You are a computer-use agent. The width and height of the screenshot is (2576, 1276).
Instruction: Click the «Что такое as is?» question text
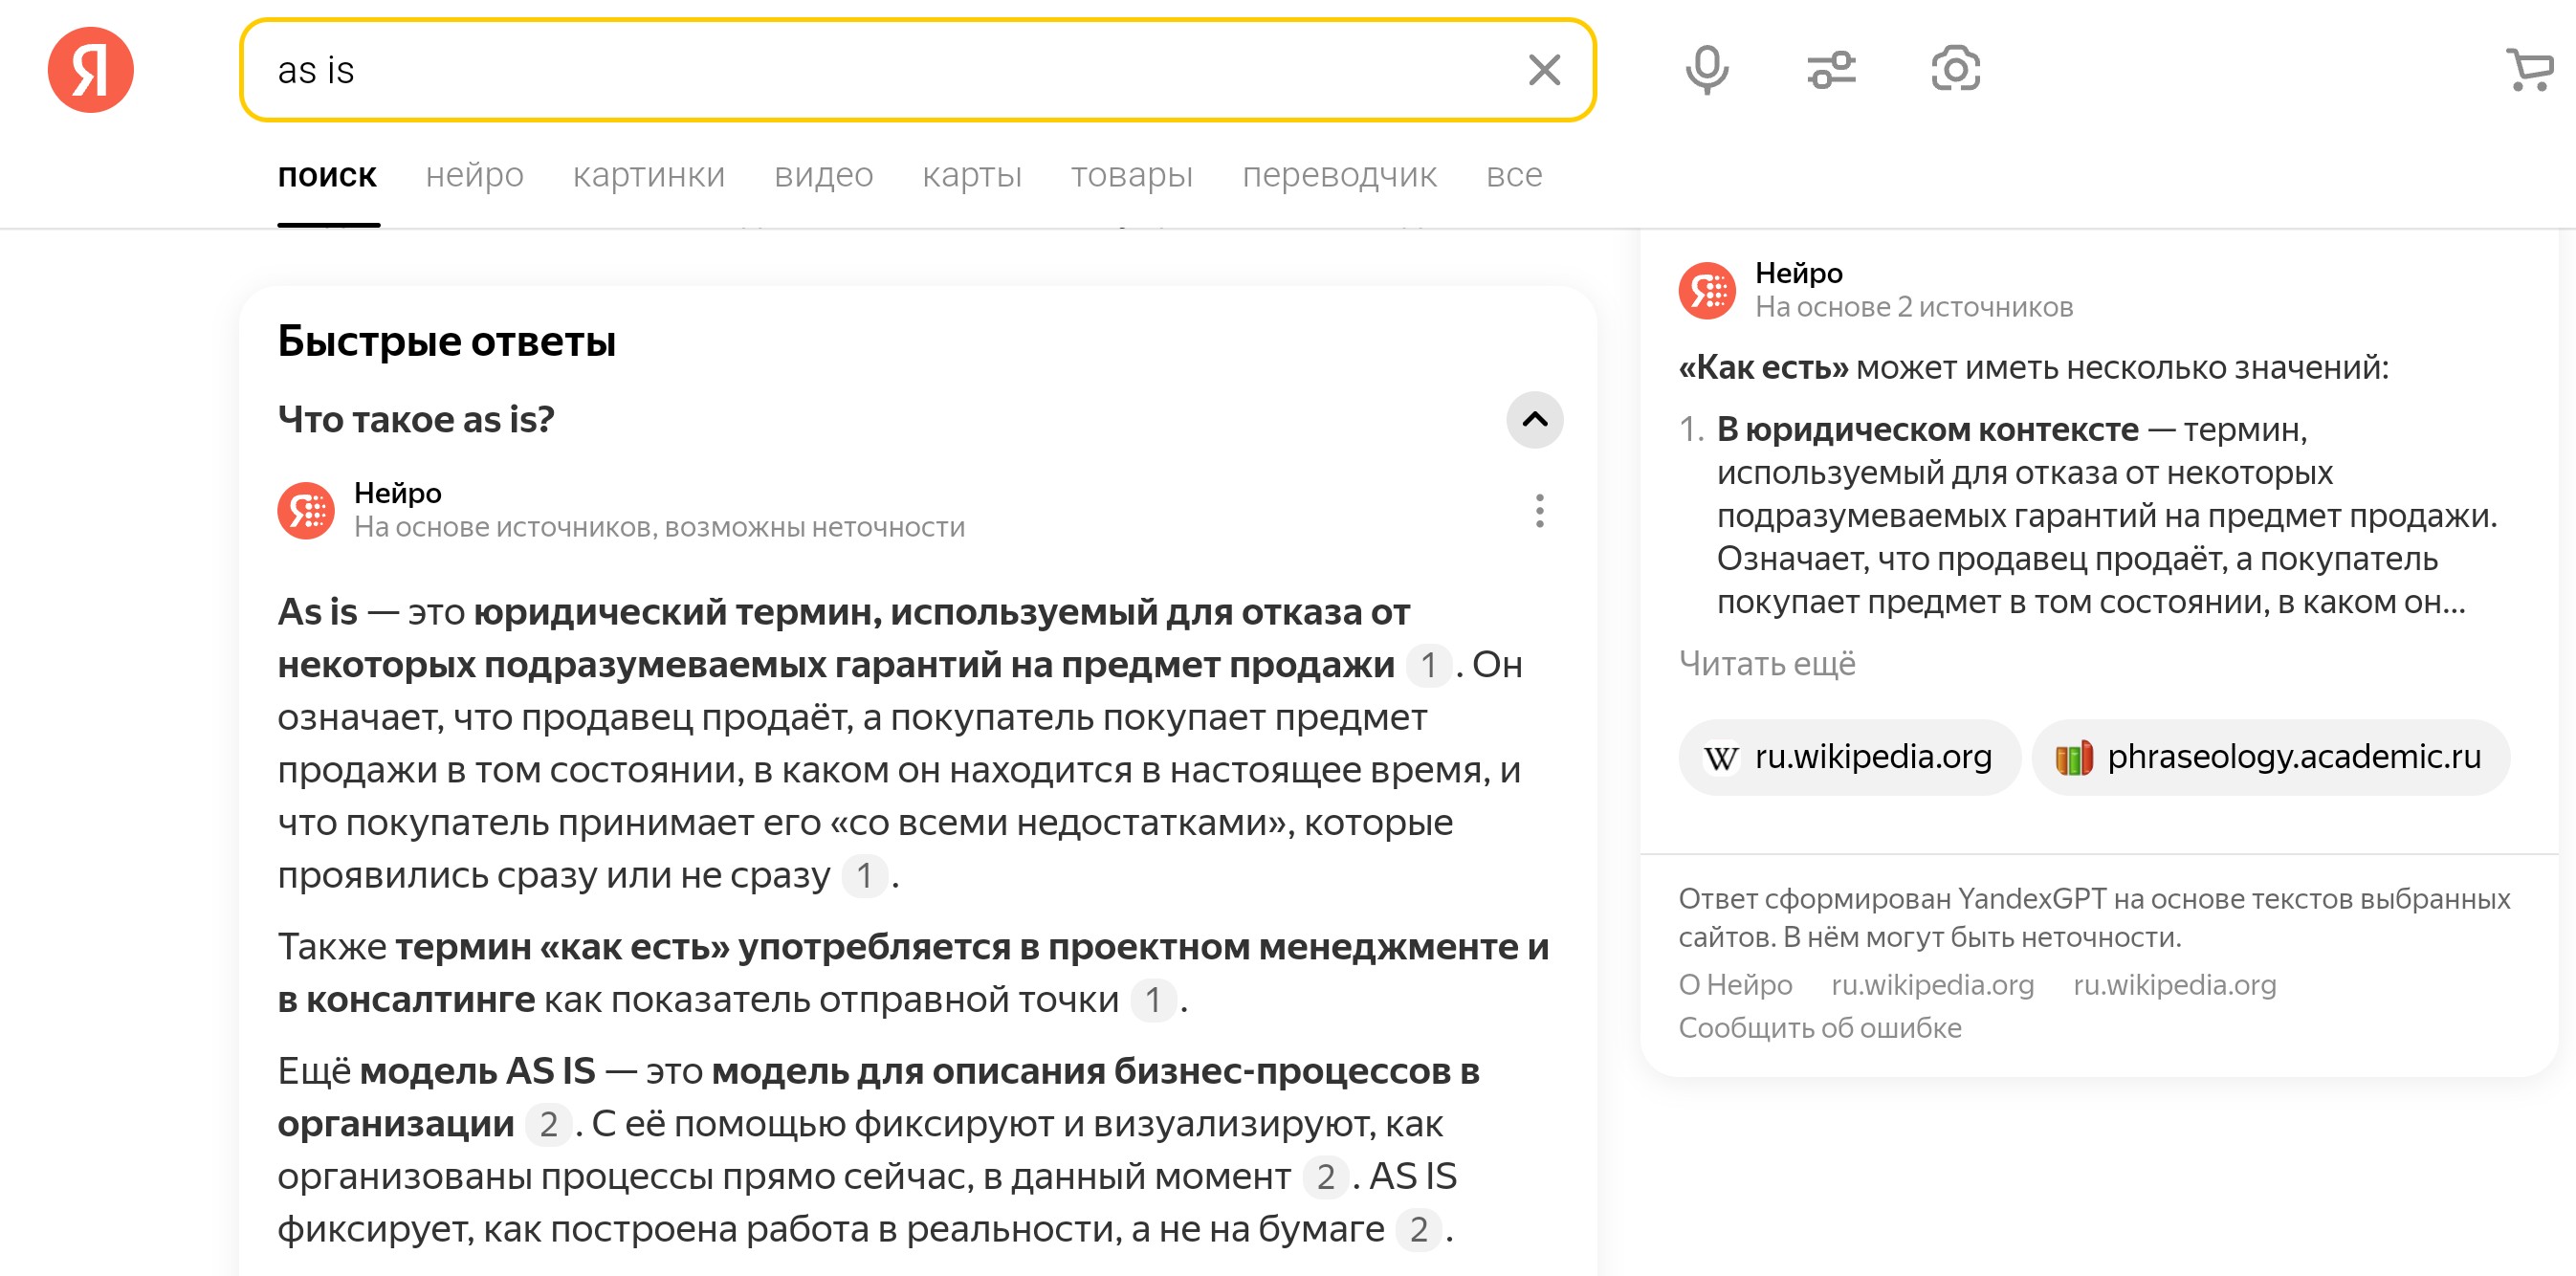415,420
